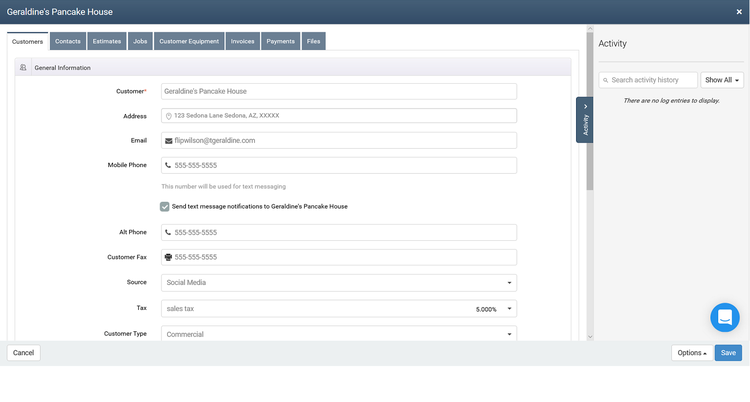This screenshot has width=750, height=402.
Task: Uncheck Send text message notifications checkbox
Action: (165, 207)
